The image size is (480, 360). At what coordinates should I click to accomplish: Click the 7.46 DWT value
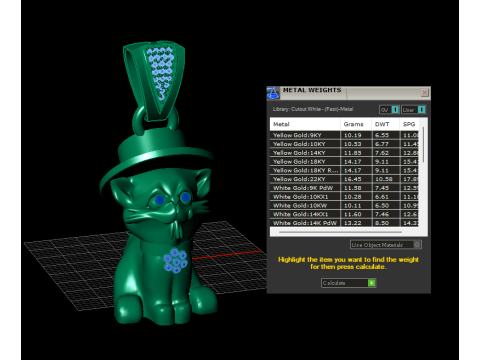pos(382,214)
